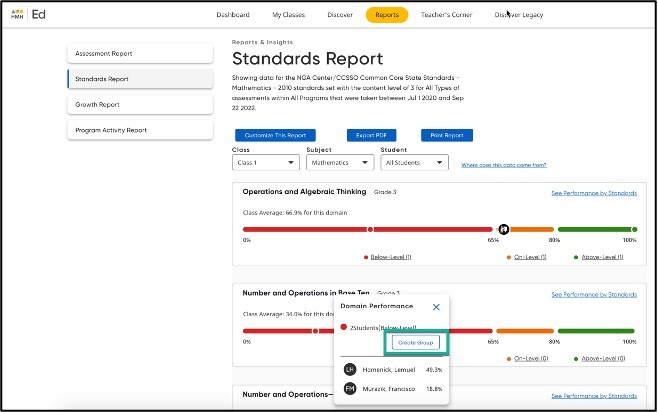Click the Create Group button
This screenshot has width=658, height=412.
(x=415, y=342)
